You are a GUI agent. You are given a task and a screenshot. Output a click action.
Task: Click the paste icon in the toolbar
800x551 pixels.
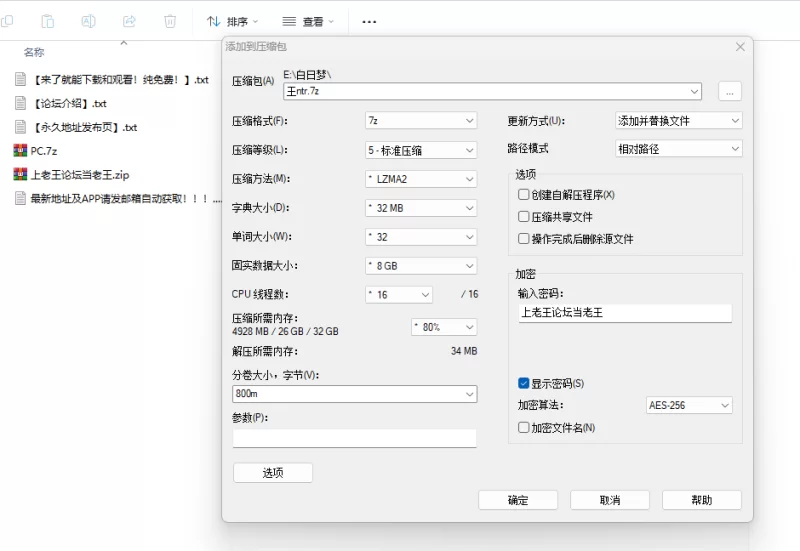pos(47,21)
